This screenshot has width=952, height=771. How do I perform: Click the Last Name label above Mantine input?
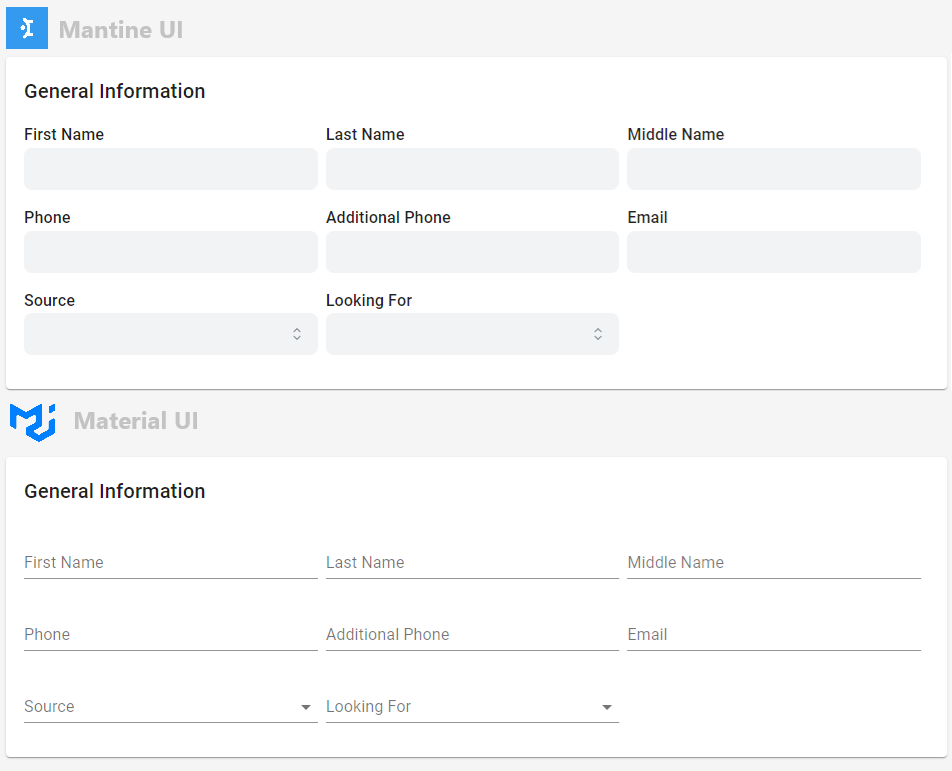[x=365, y=134]
